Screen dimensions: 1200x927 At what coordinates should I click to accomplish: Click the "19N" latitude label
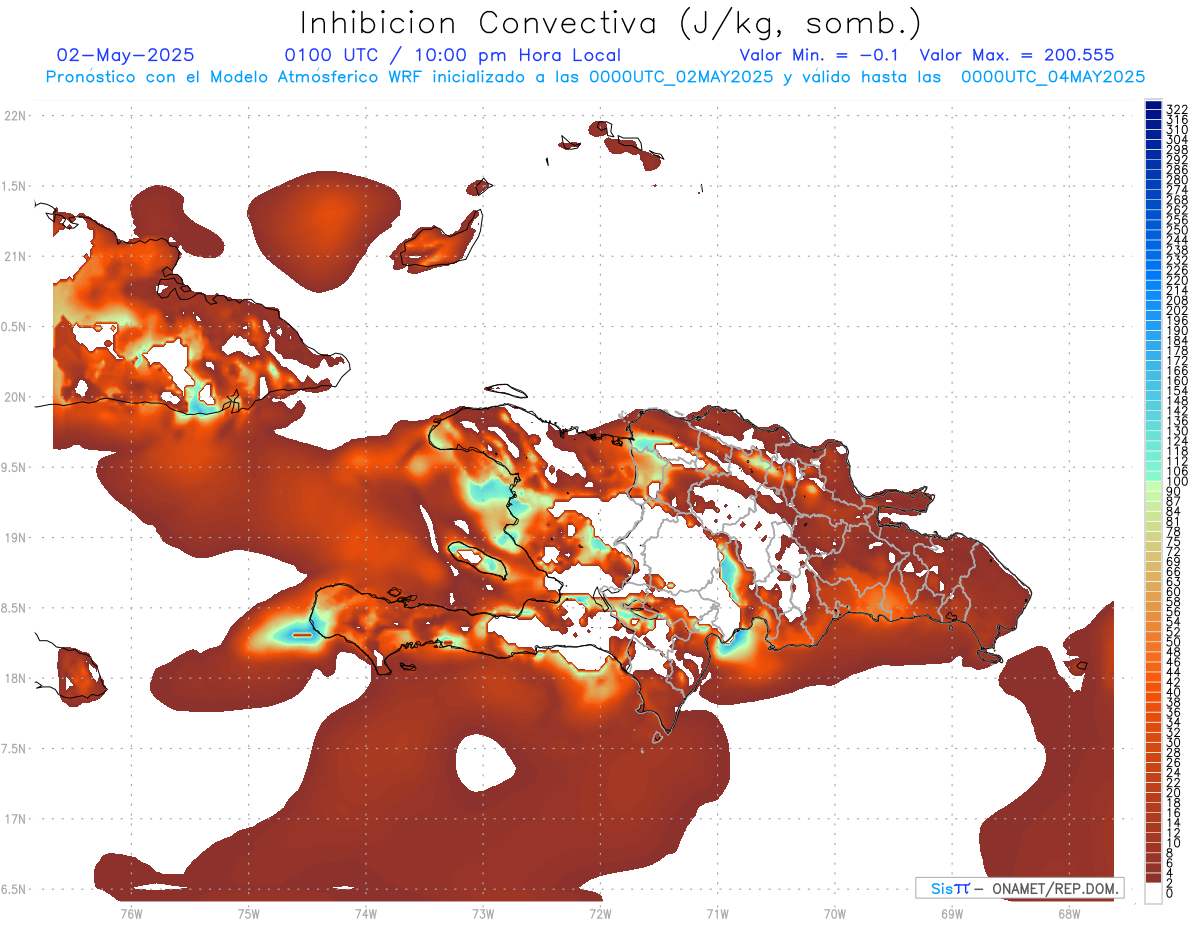pos(14,538)
